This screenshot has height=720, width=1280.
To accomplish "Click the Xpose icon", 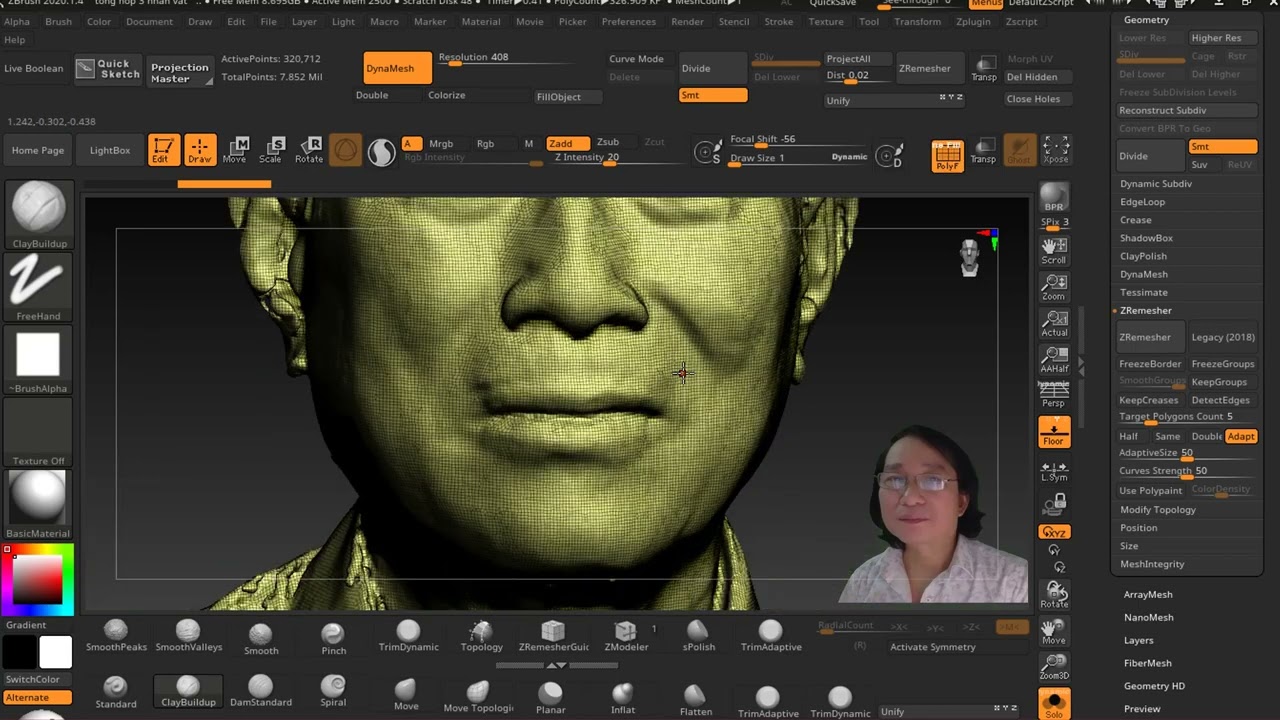I will (x=1056, y=150).
